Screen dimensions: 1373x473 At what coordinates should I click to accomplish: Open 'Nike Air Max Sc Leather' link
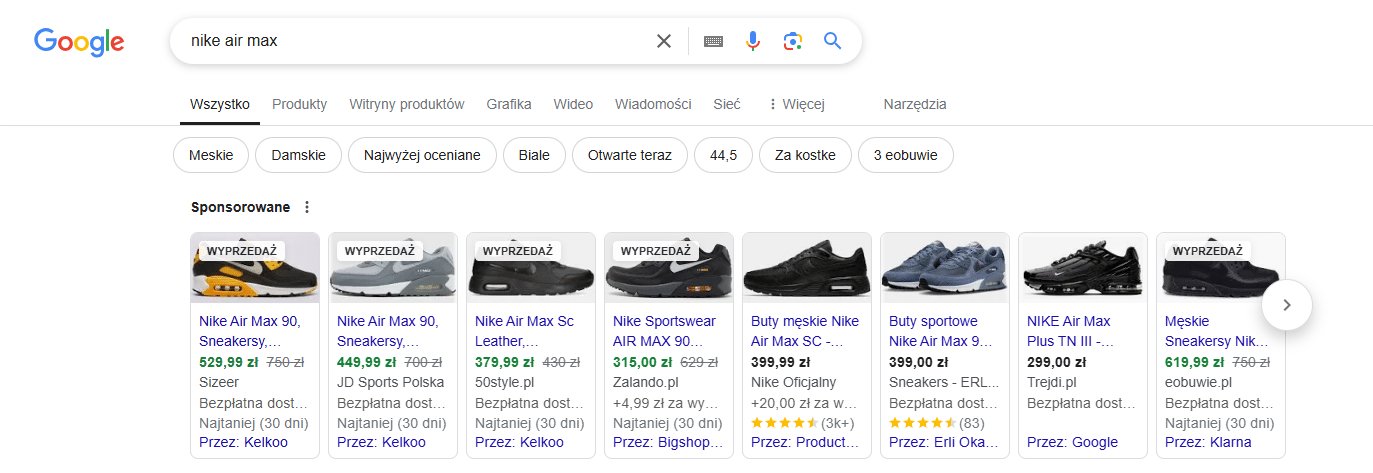pyautogui.click(x=525, y=331)
